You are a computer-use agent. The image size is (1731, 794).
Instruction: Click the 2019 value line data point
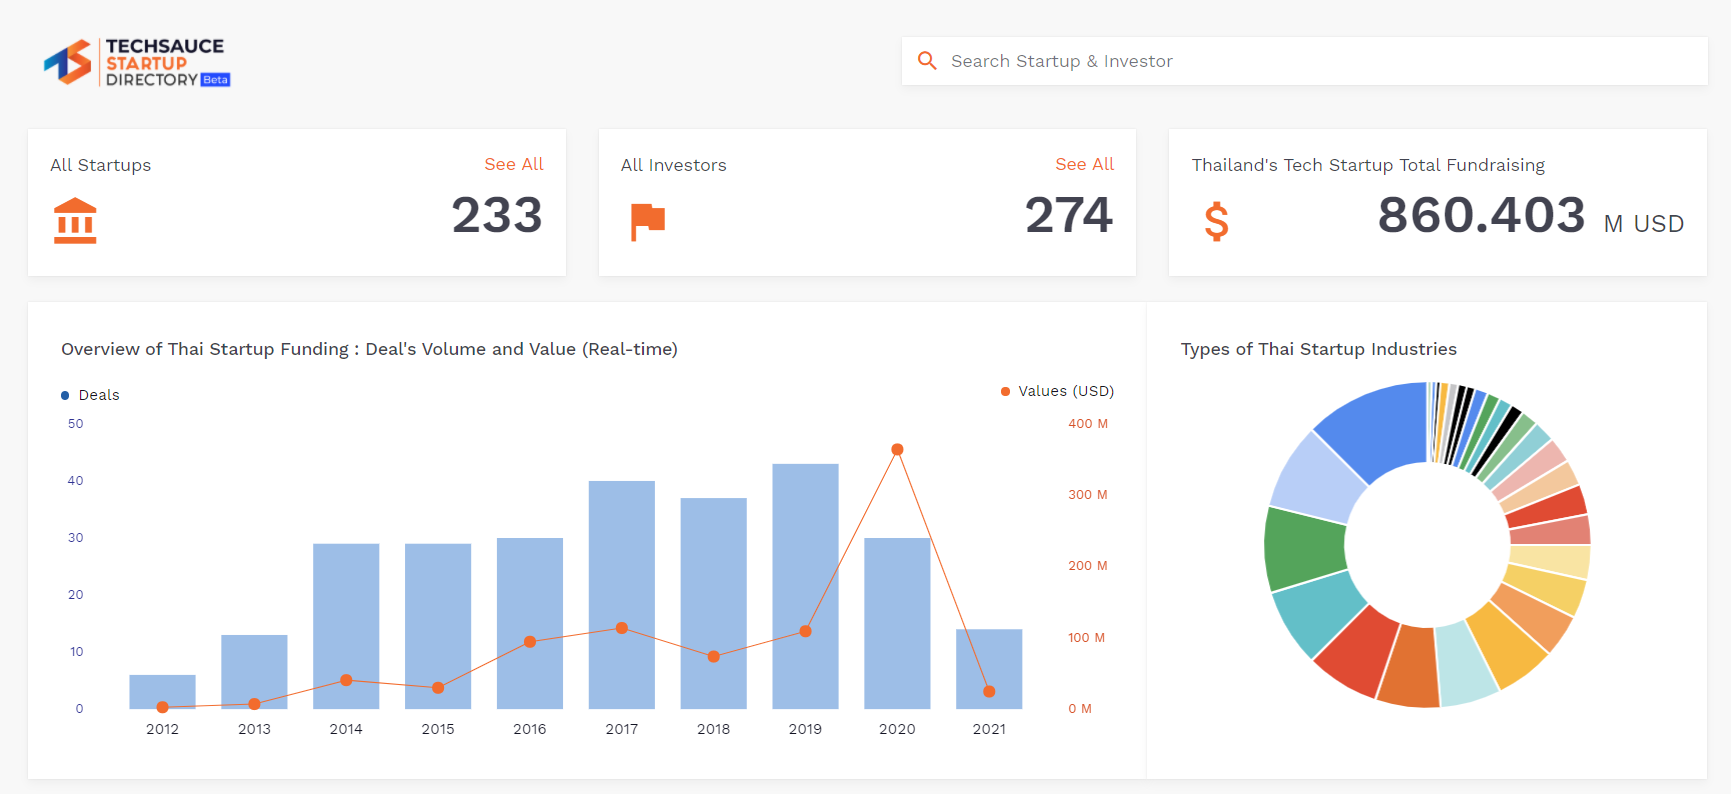pos(805,631)
